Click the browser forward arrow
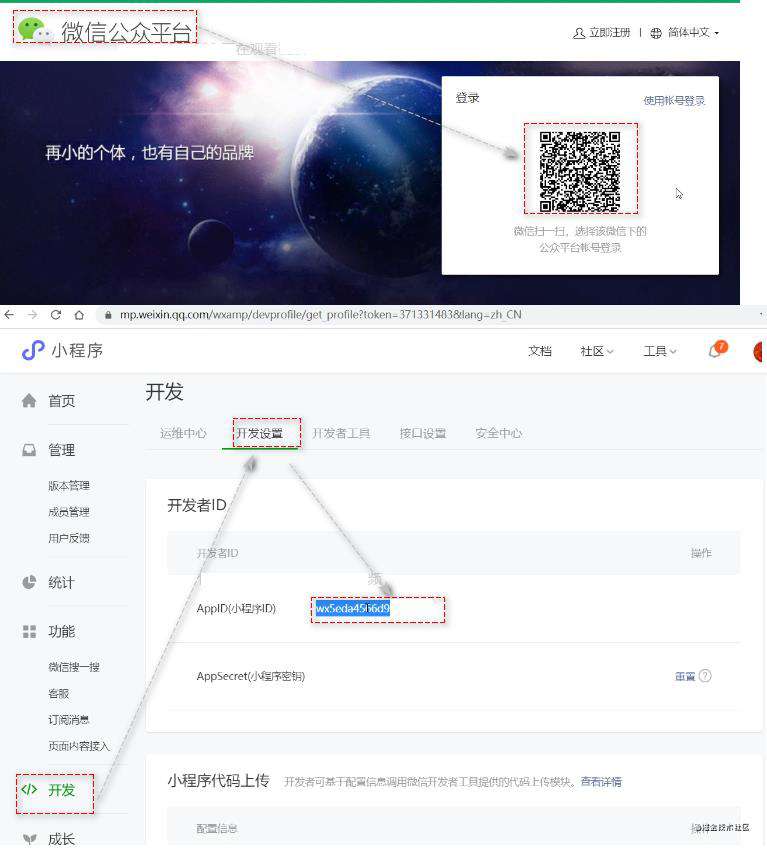Image resolution: width=767 pixels, height=848 pixels. pyautogui.click(x=32, y=315)
